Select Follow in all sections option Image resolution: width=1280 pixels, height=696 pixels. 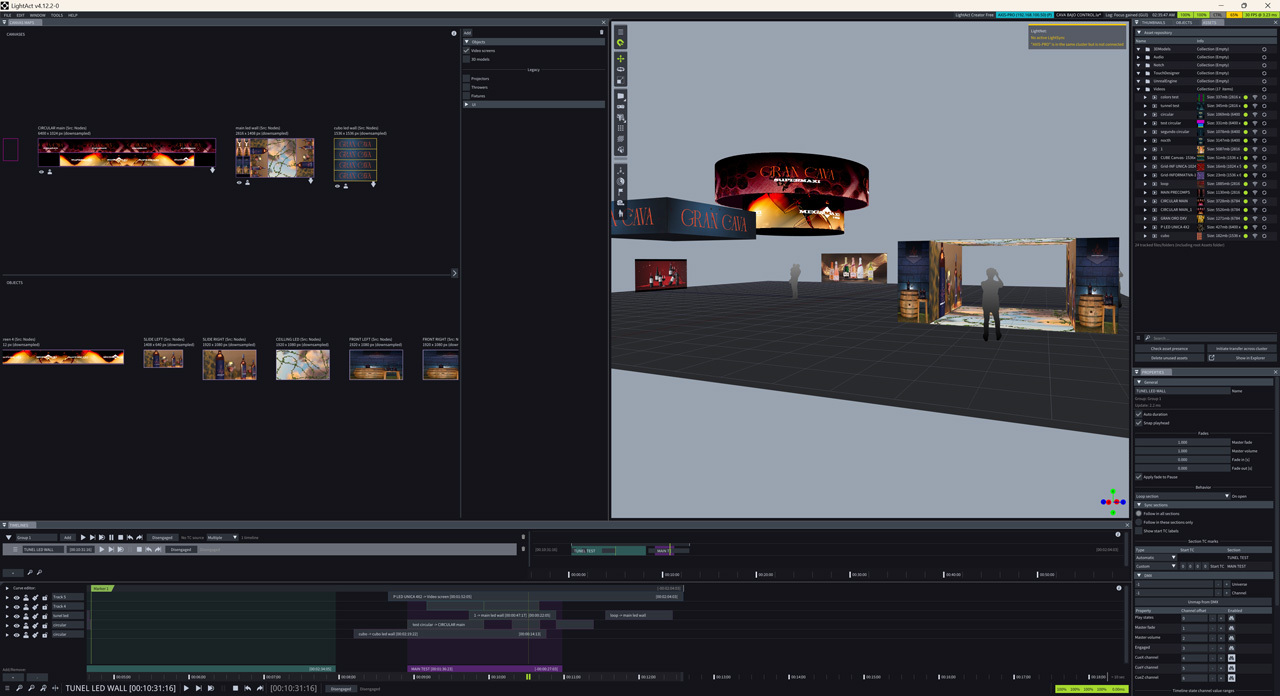click(x=1139, y=514)
